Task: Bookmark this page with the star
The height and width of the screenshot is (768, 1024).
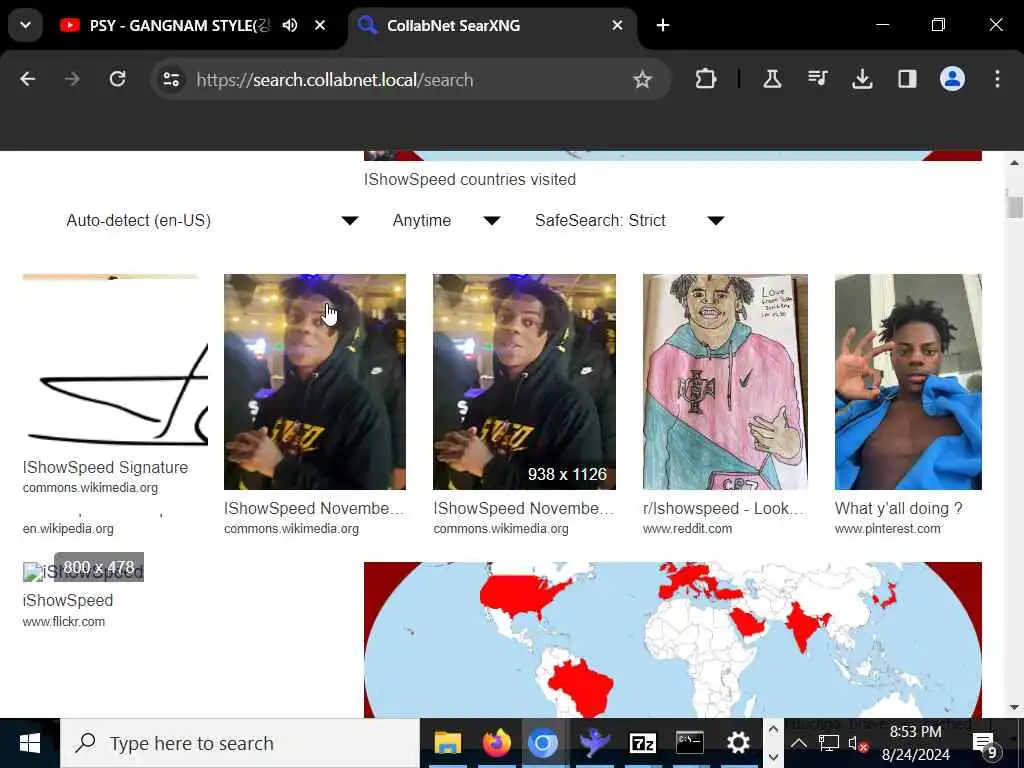Action: 643,80
